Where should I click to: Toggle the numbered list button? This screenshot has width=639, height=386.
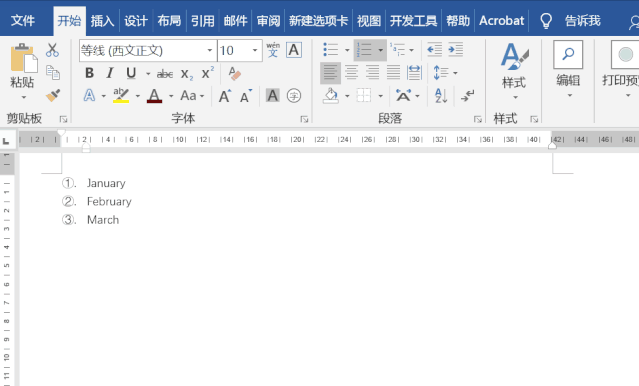(364, 50)
